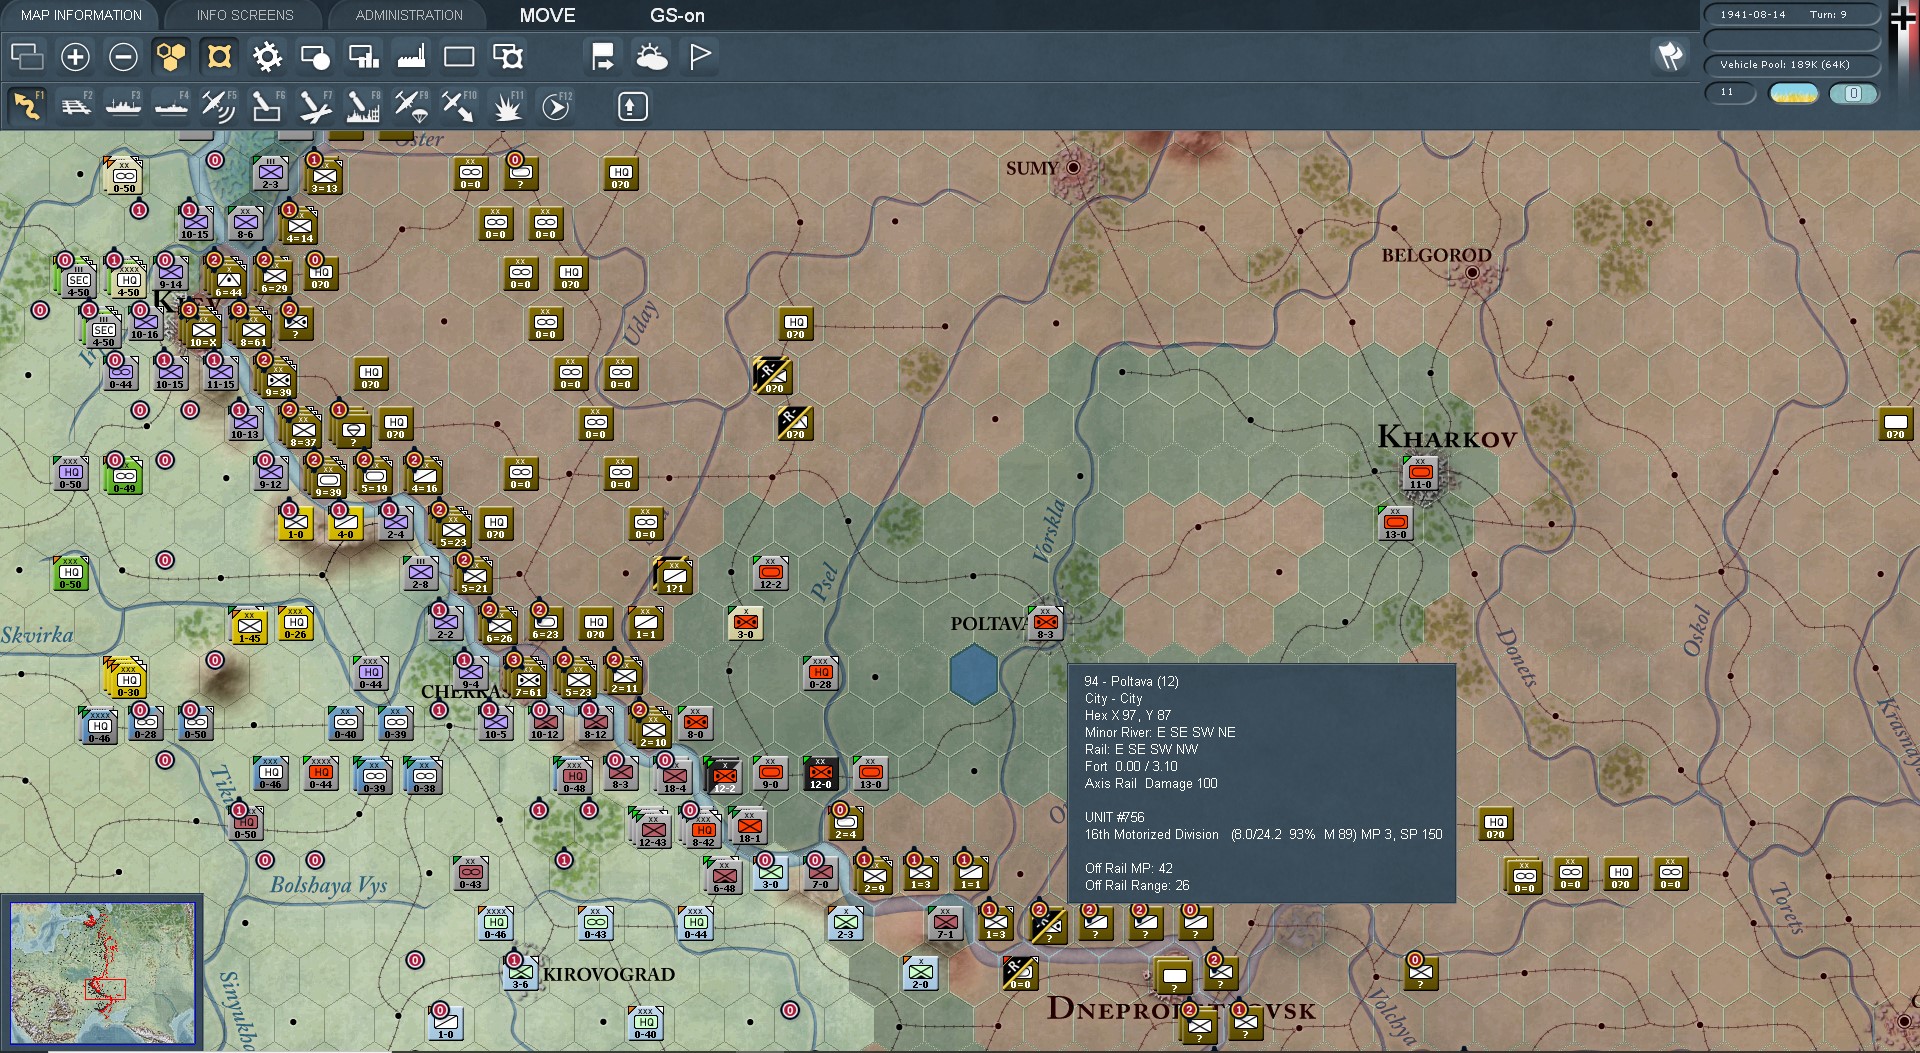Click the pennant flag icon
This screenshot has width=1920, height=1053.
tap(700, 57)
